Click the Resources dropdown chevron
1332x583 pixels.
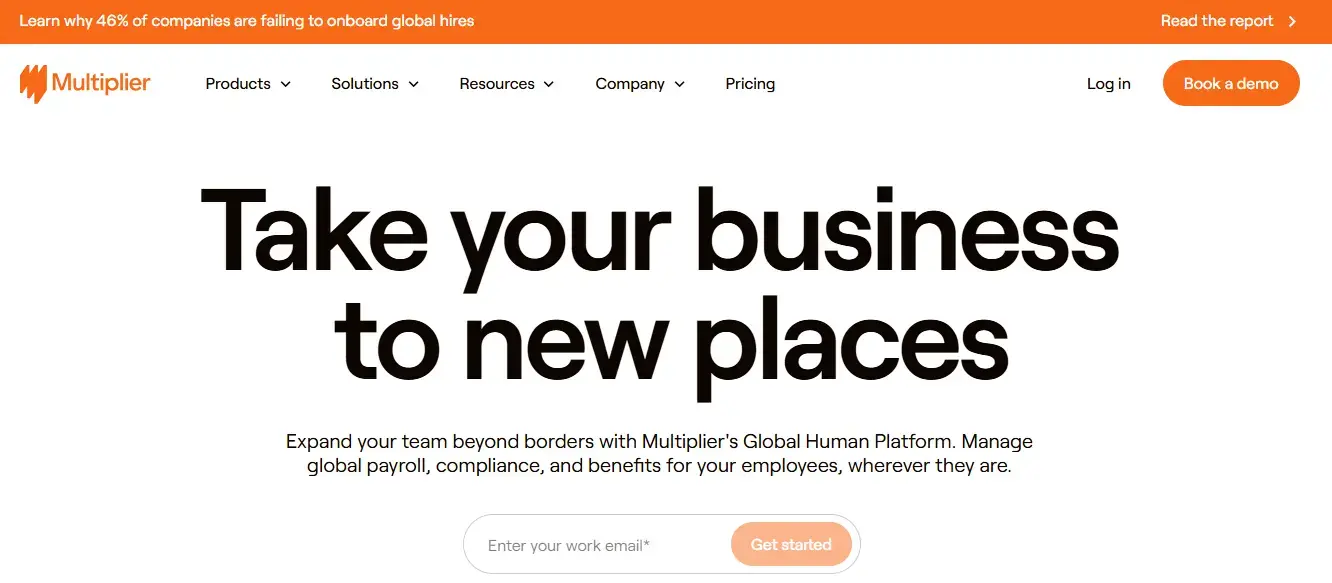click(x=547, y=84)
